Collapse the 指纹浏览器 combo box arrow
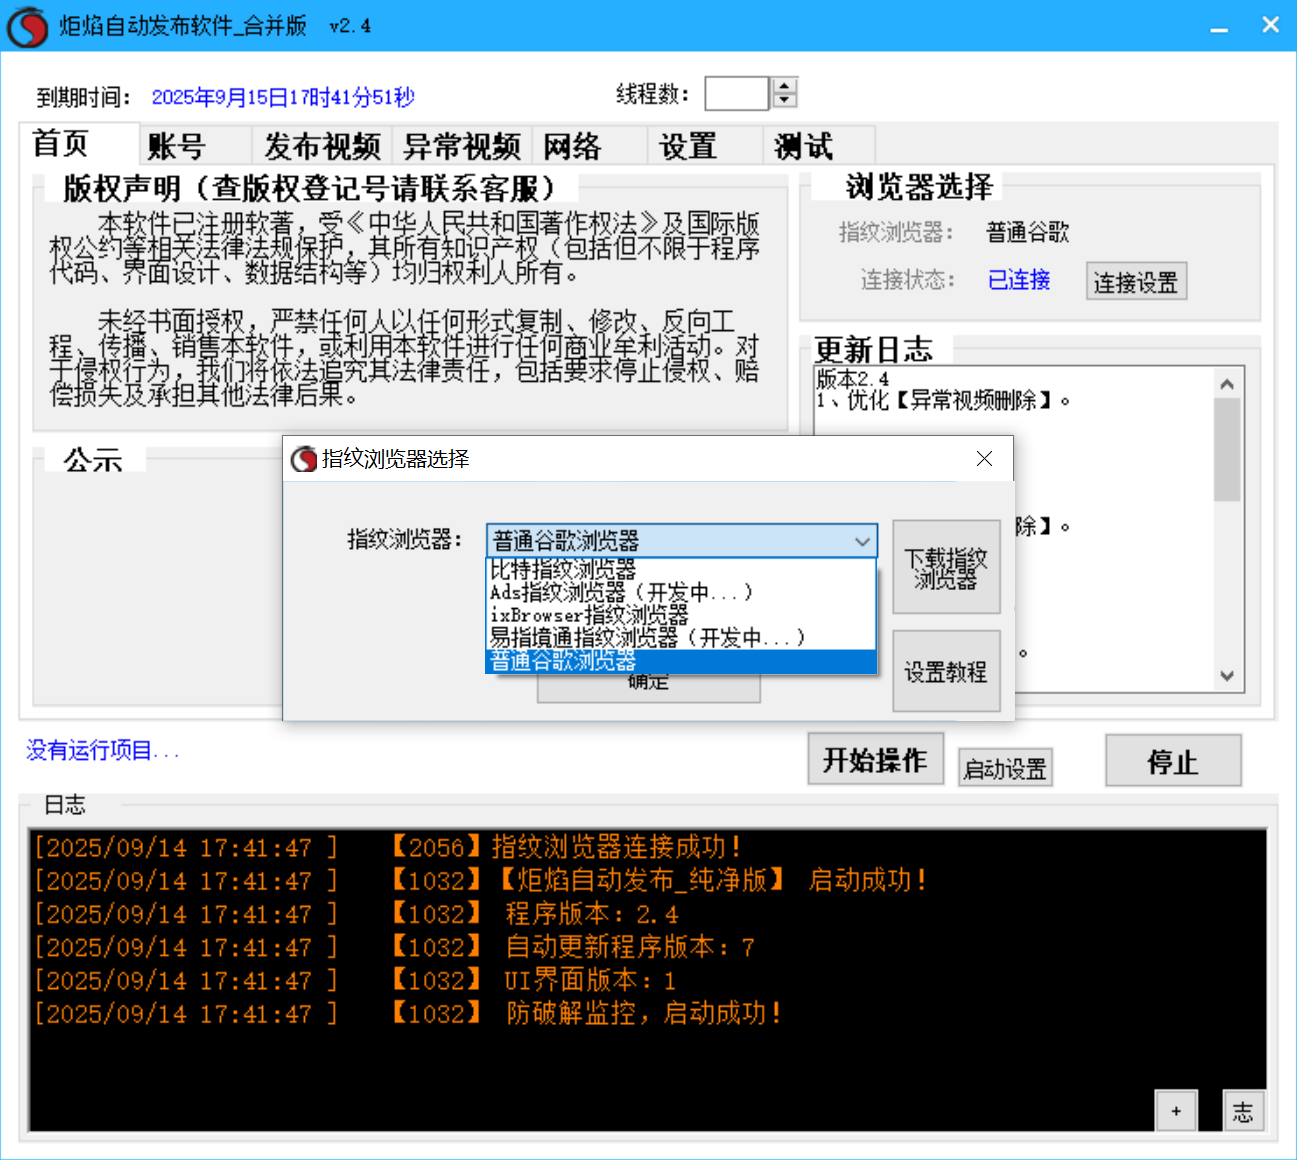This screenshot has height=1160, width=1297. 862,541
